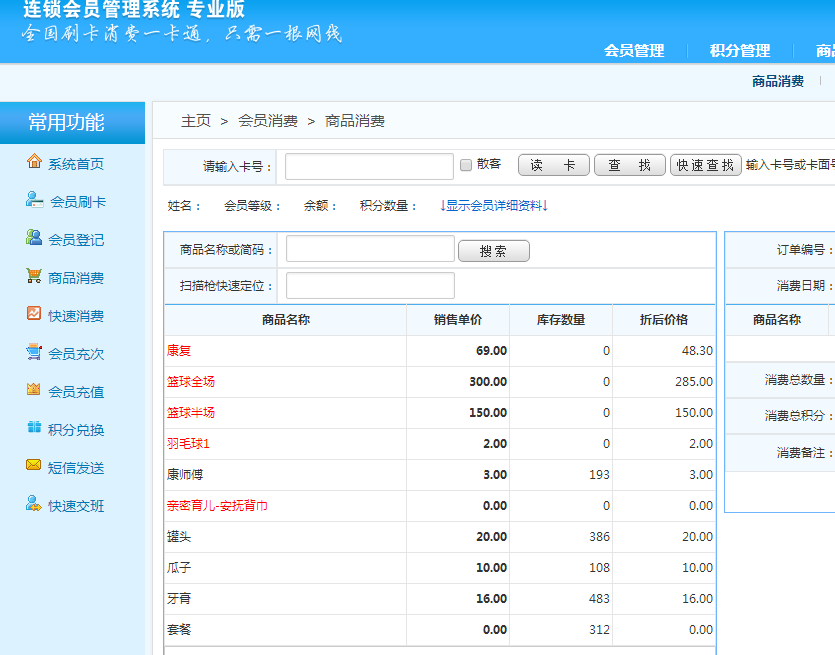Click the 快速交班 sidebar icon

(34, 504)
